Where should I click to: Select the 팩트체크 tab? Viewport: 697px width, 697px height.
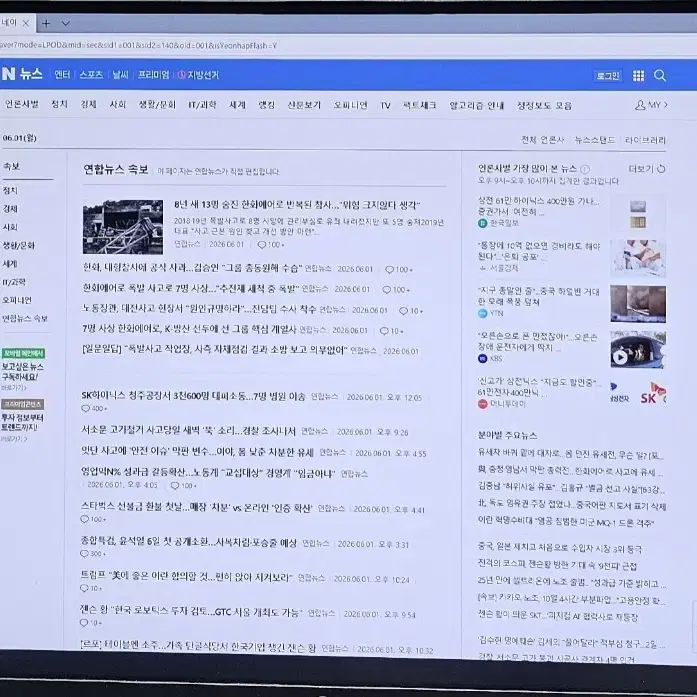(419, 105)
